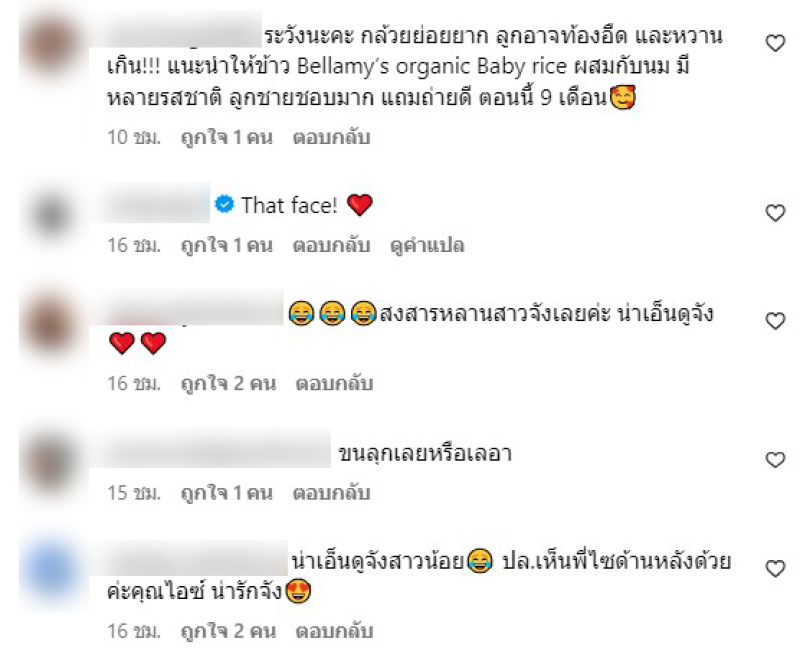Open the blue avatar of last commenter
This screenshot has height=658, width=800.
[x=52, y=570]
